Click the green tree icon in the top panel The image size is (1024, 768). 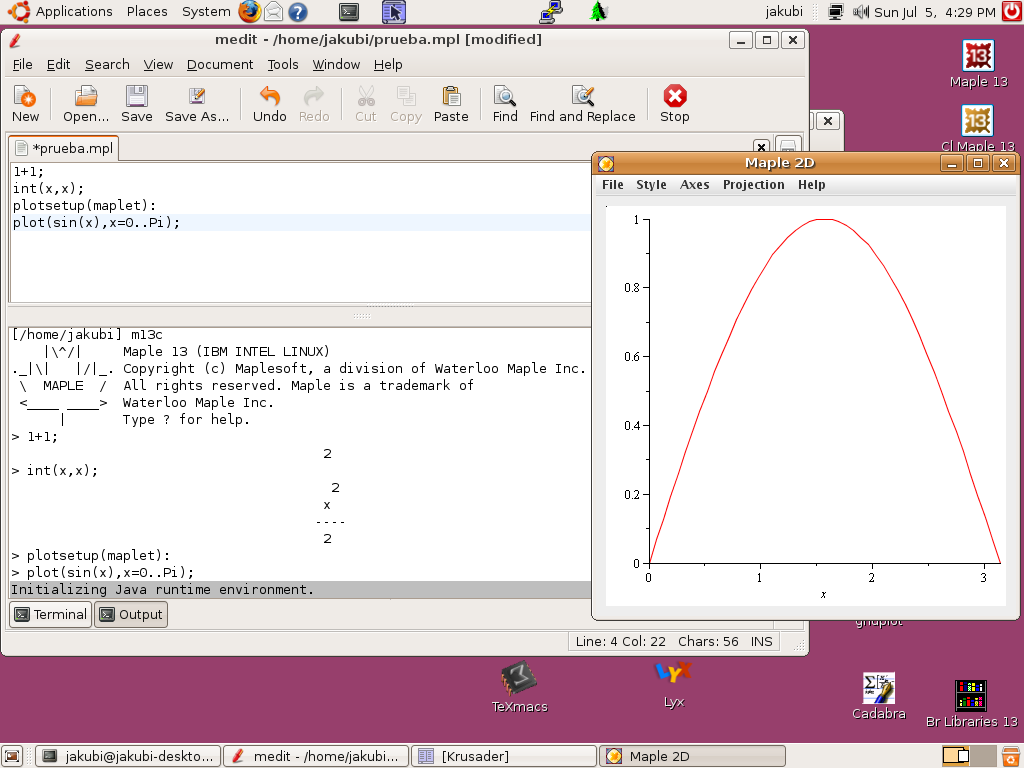(598, 12)
